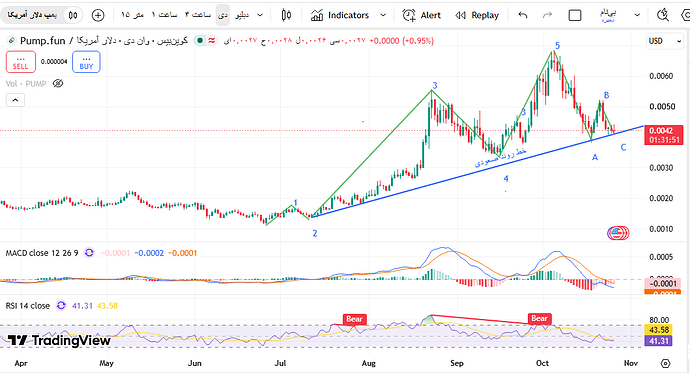The width and height of the screenshot is (690, 373).
Task: Select the weekly دبلیو timeframe
Action: point(242,15)
